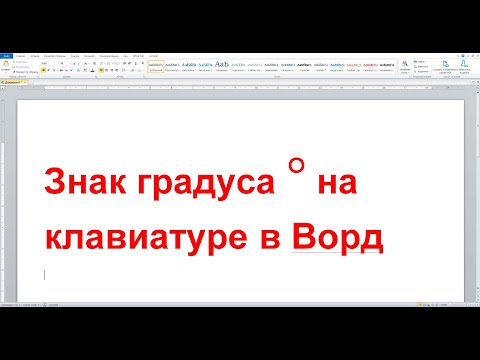The height and width of the screenshot is (360, 480).
Task: Open the Line Spacing dropdown
Action: tap(124, 70)
